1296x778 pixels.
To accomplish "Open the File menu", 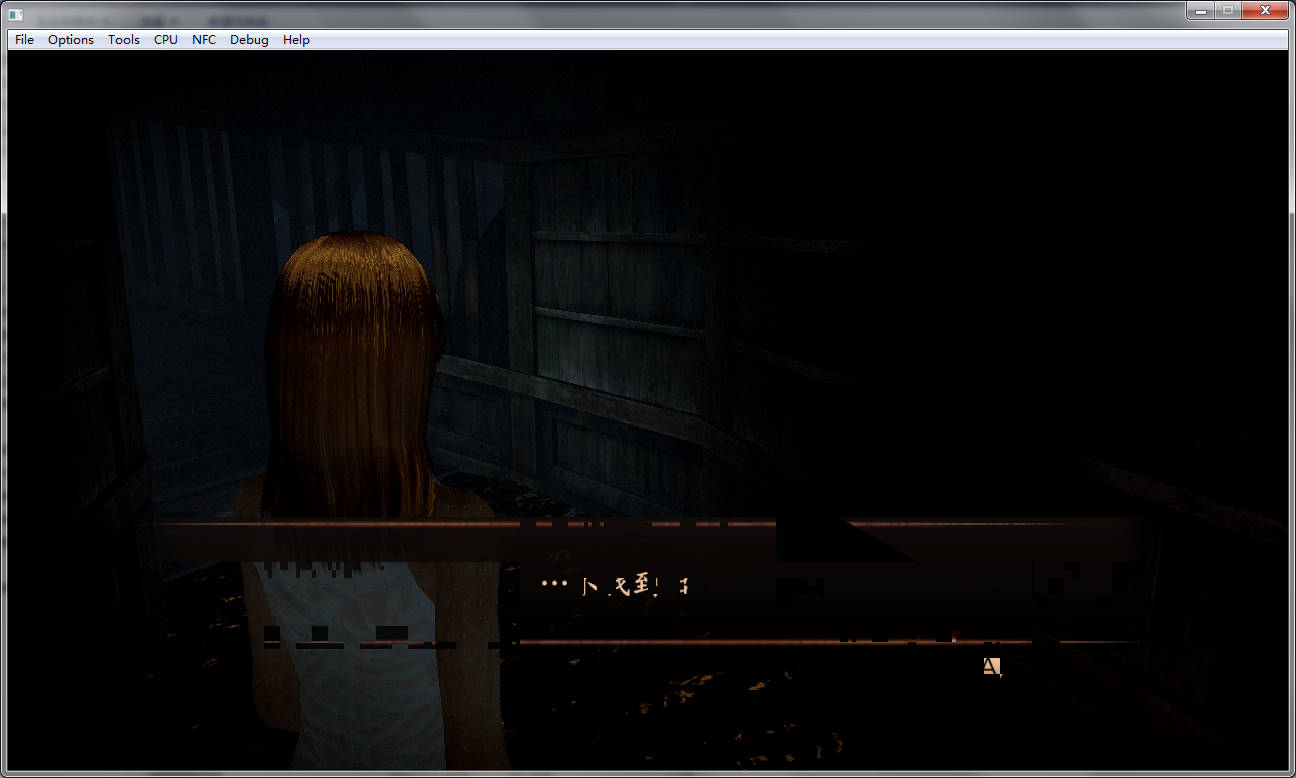I will pyautogui.click(x=24, y=40).
